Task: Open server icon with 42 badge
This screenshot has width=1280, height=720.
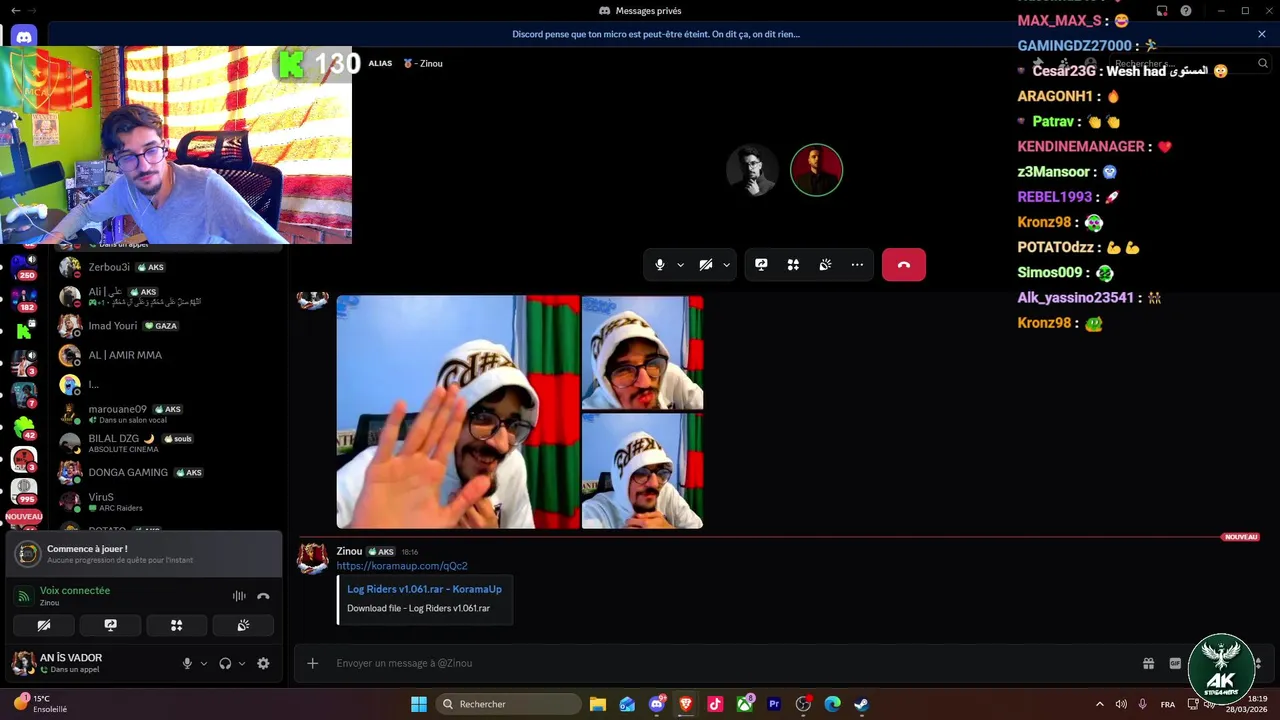Action: [x=24, y=427]
